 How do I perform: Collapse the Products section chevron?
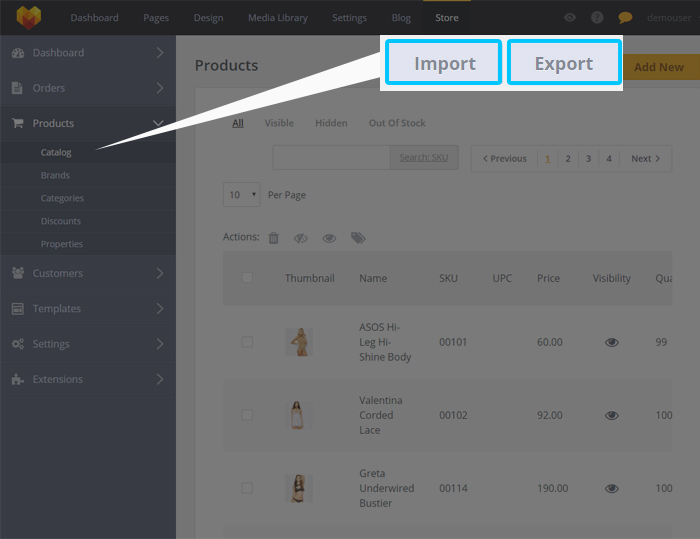click(x=158, y=123)
